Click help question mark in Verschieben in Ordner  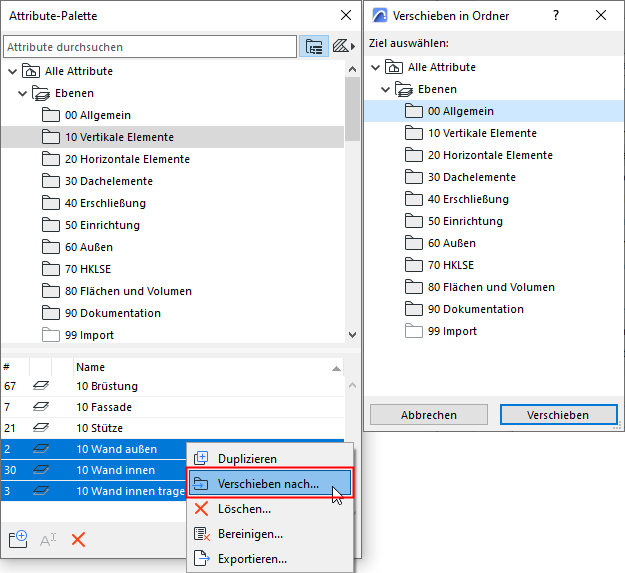(x=556, y=15)
